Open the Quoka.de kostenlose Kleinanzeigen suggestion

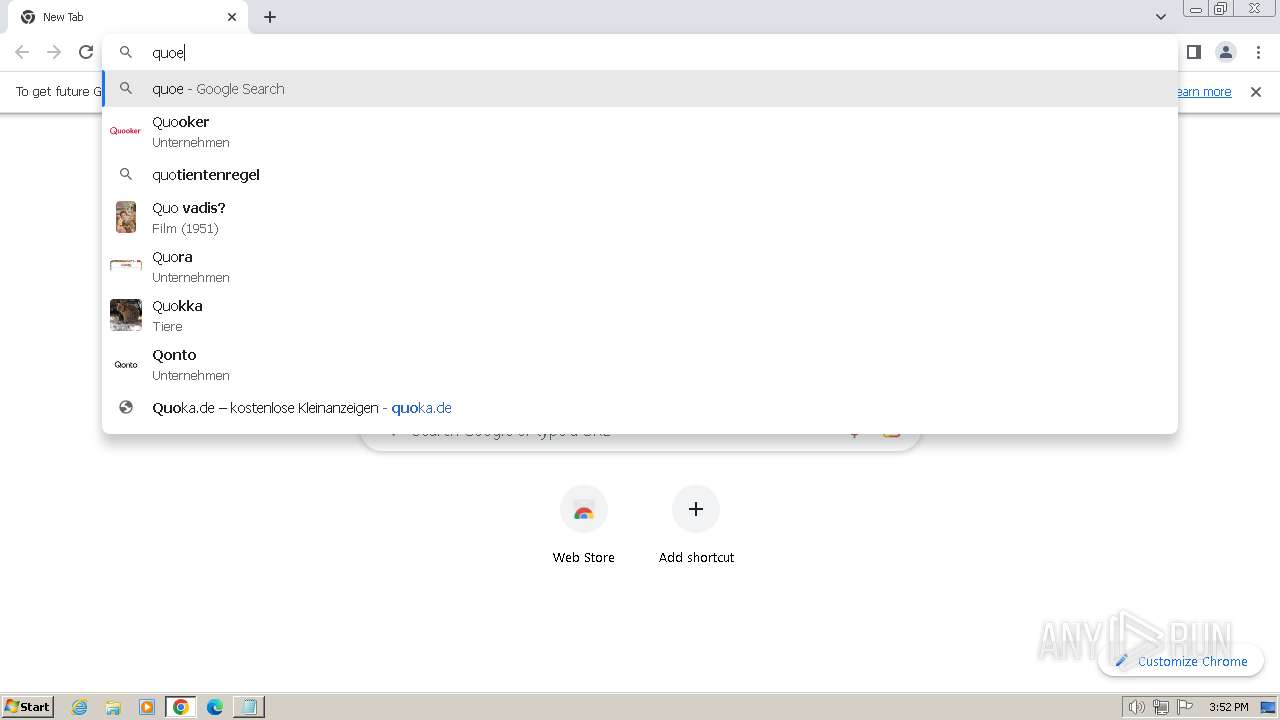click(x=640, y=408)
